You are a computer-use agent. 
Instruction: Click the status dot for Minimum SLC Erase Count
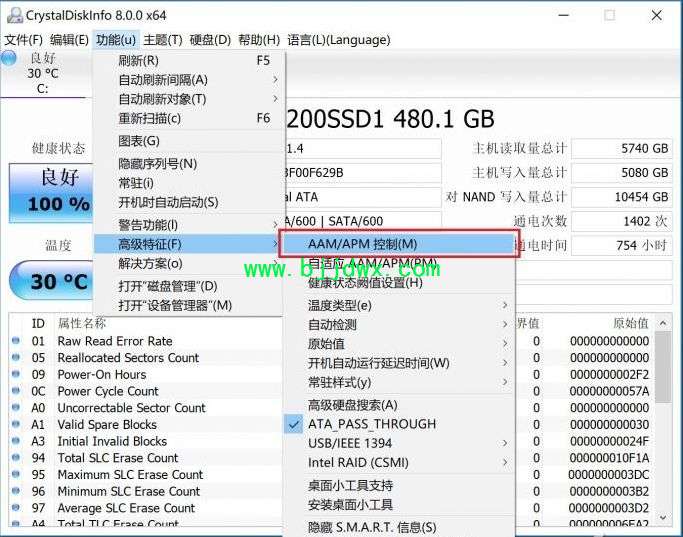tap(16, 491)
